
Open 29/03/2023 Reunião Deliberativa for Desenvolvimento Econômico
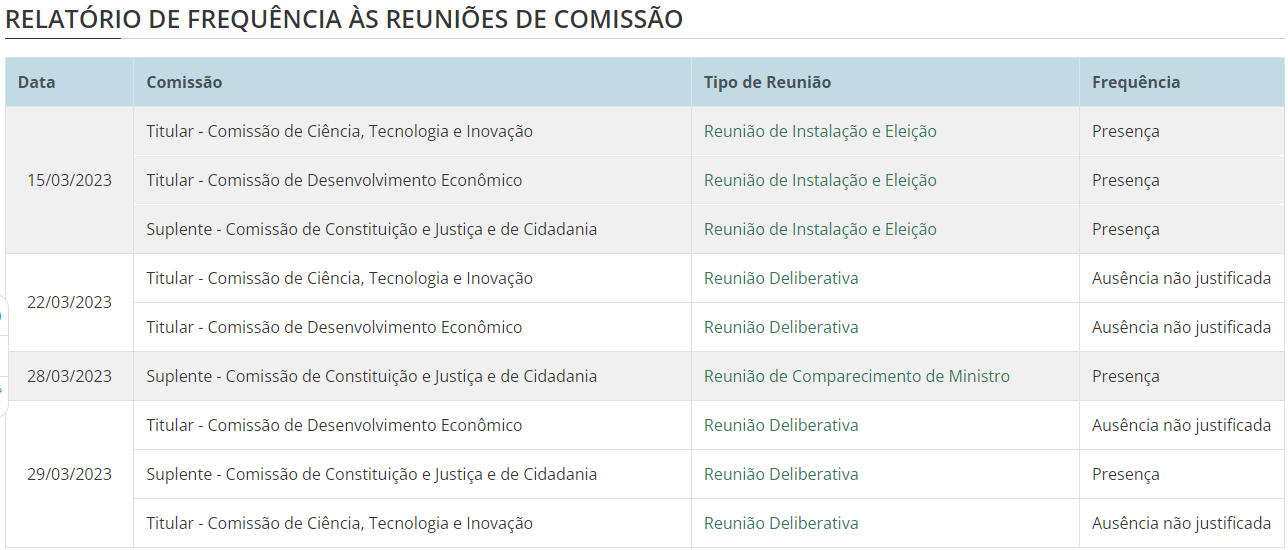tap(781, 425)
